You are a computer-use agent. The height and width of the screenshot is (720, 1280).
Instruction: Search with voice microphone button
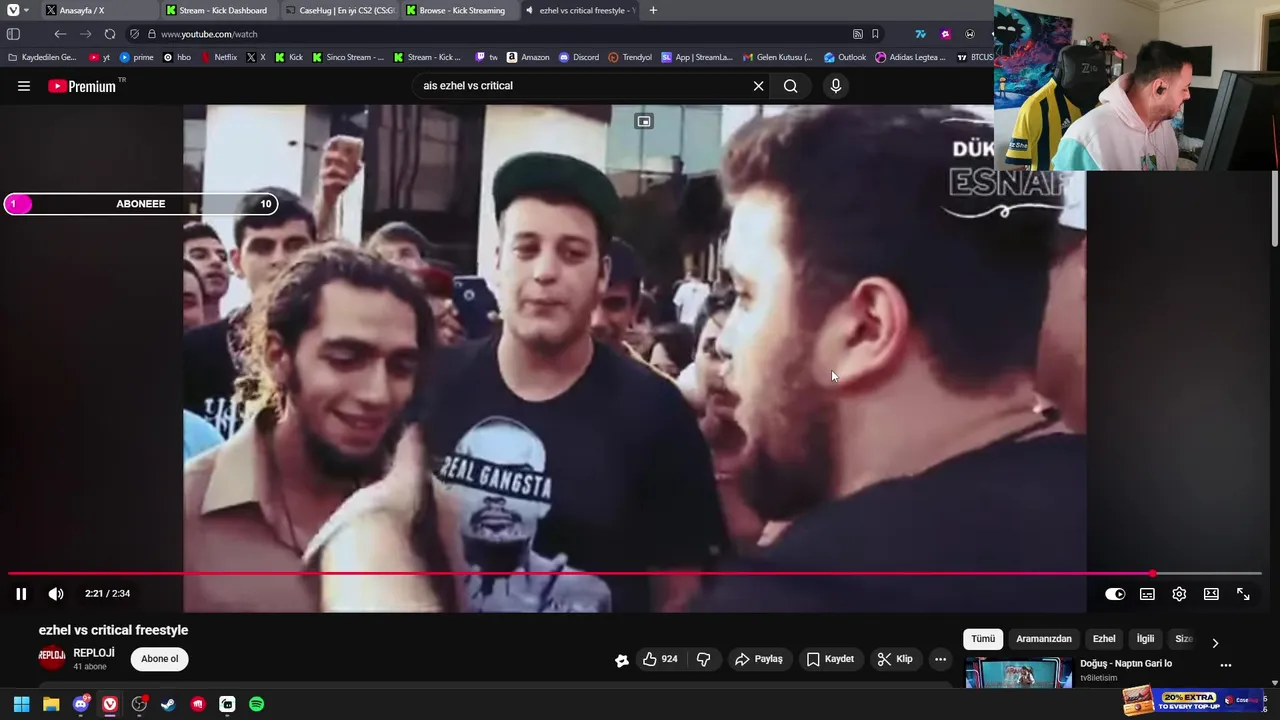[836, 86]
